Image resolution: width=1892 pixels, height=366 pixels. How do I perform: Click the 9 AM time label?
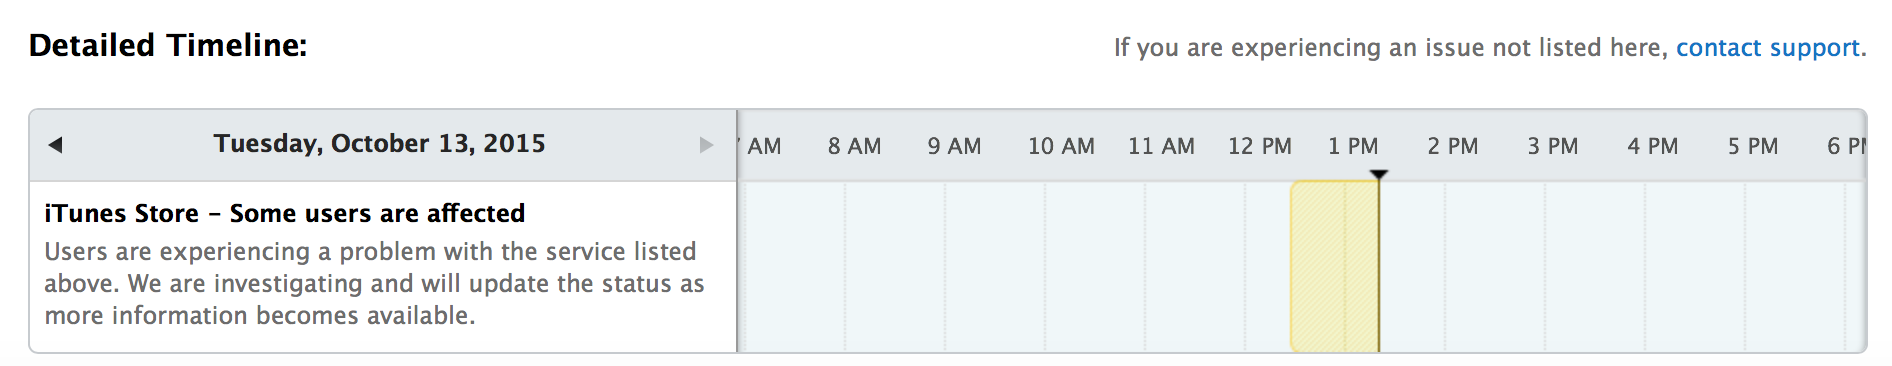coord(954,146)
